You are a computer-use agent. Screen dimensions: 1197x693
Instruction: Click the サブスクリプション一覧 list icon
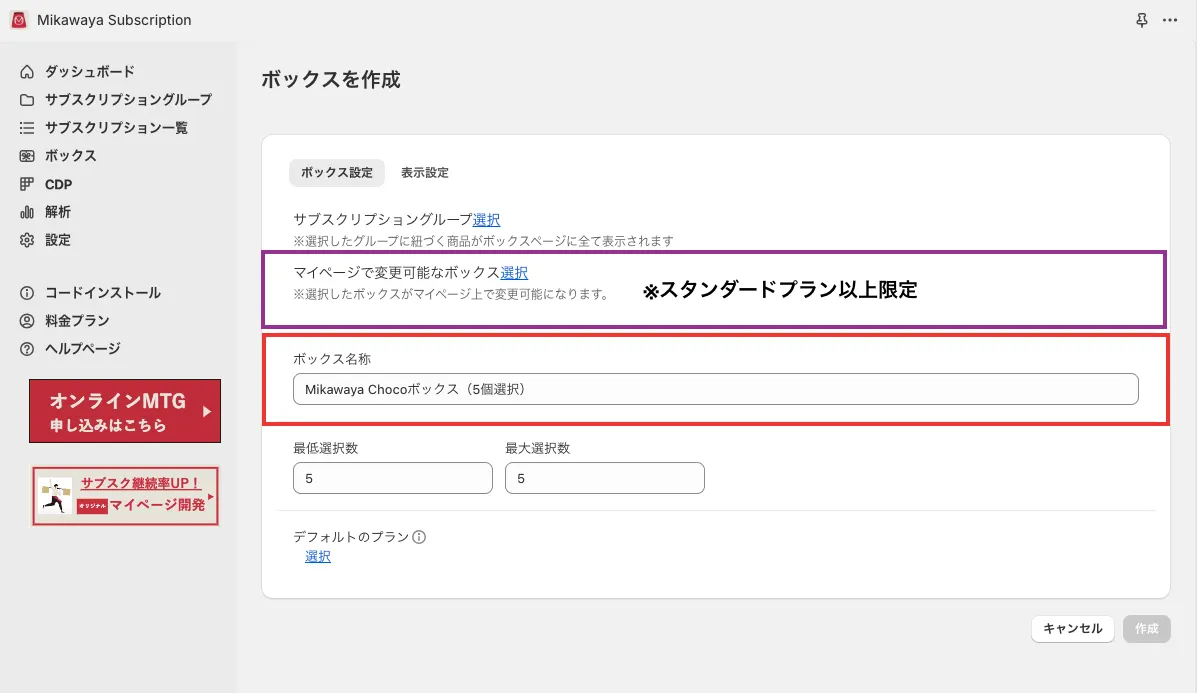click(27, 128)
